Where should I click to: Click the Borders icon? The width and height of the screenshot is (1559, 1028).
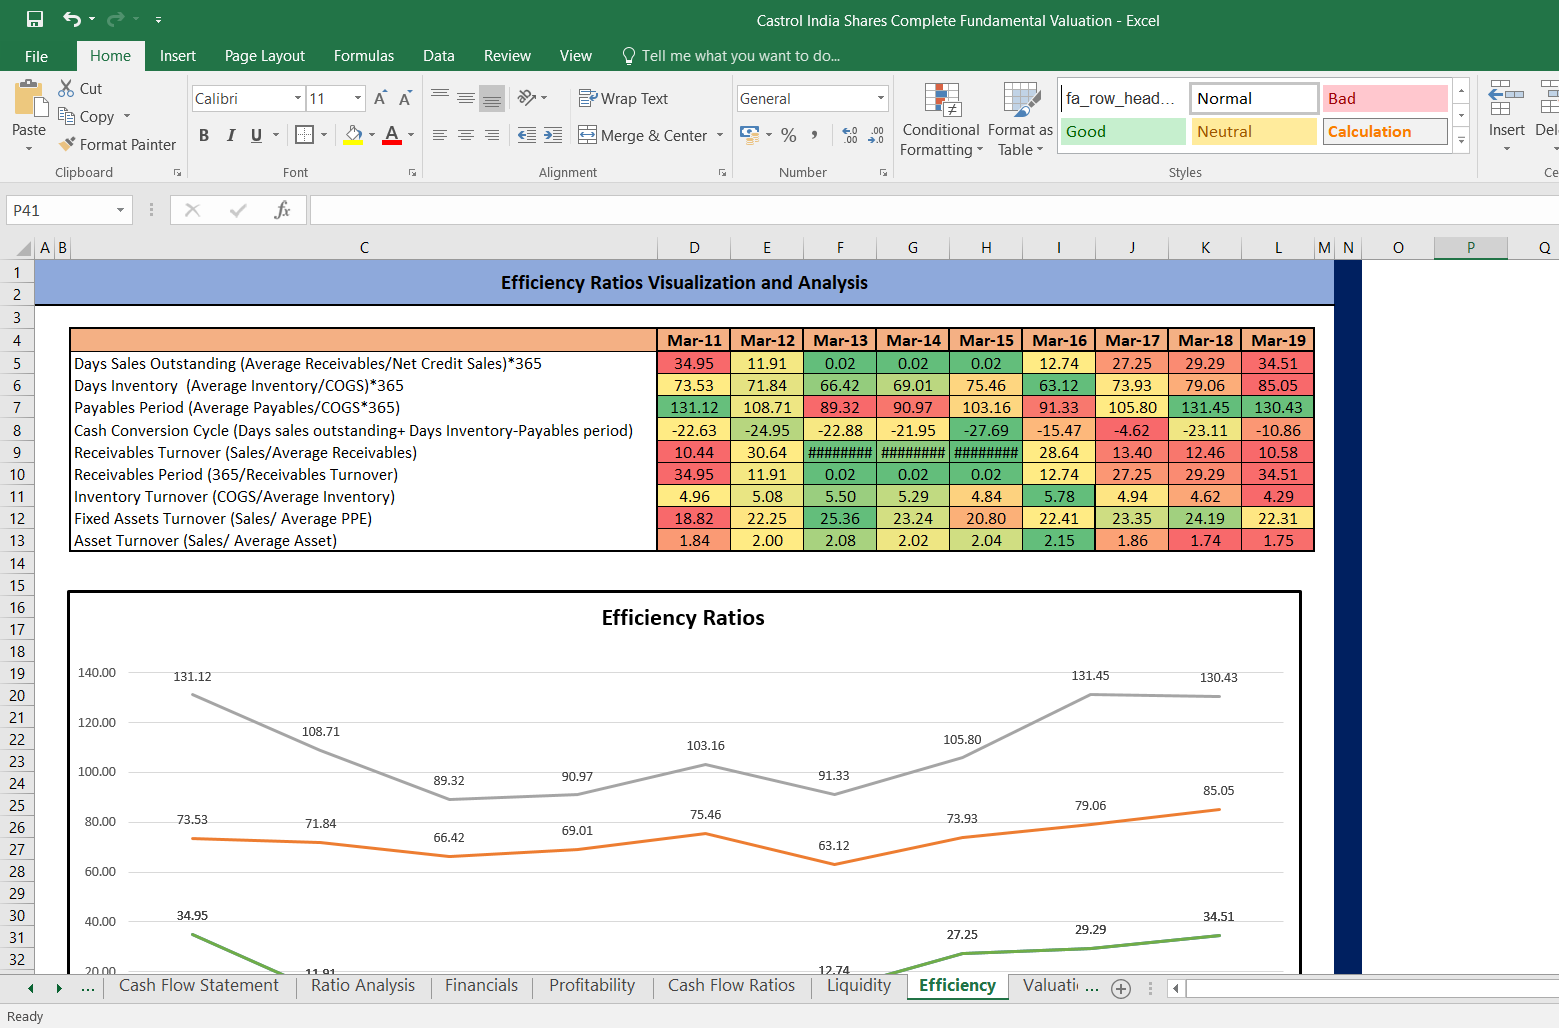coord(305,135)
